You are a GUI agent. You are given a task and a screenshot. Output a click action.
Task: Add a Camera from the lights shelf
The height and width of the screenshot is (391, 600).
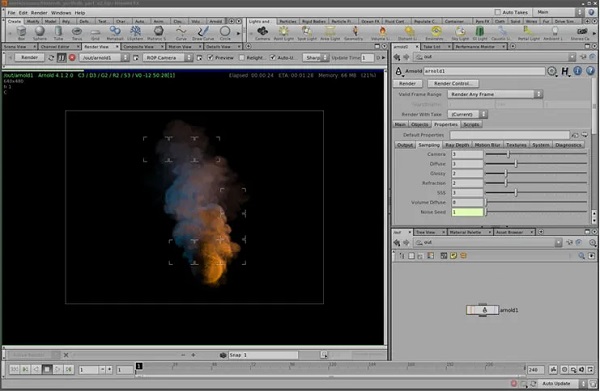point(262,33)
